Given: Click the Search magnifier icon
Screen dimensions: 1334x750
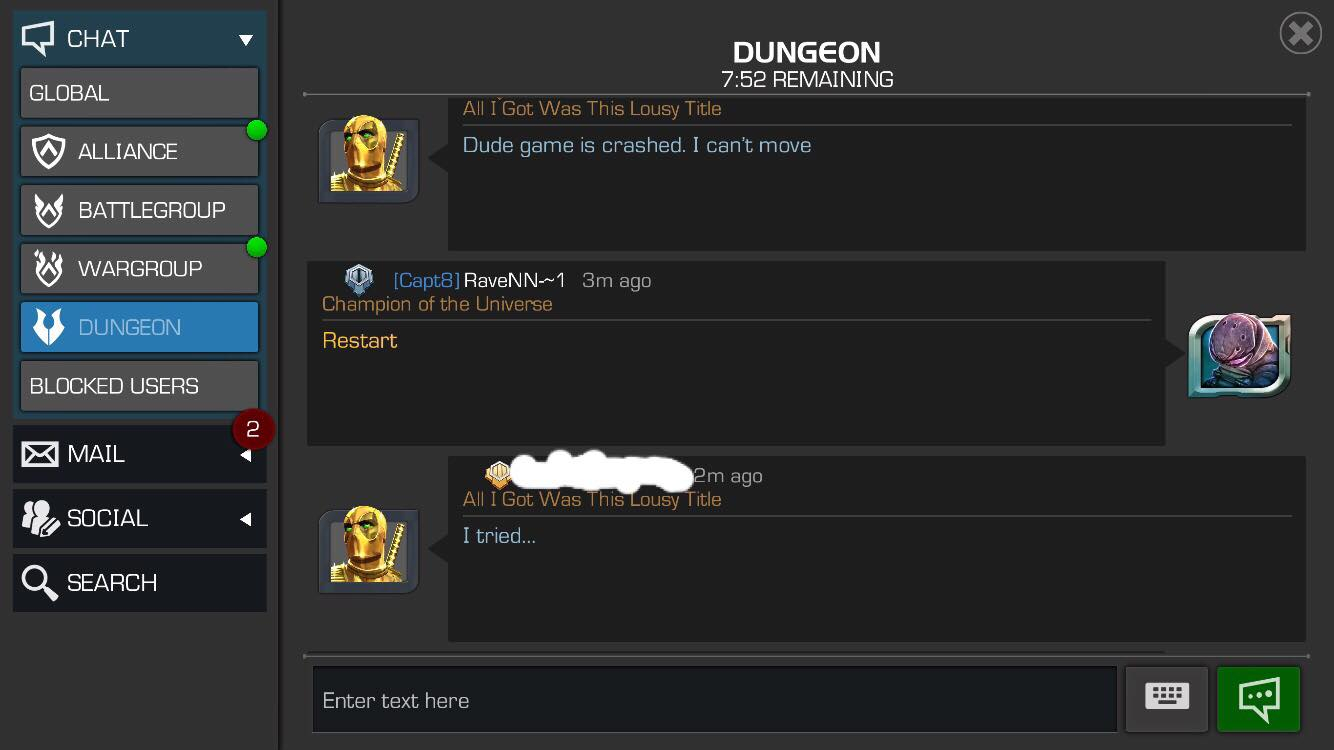Looking at the screenshot, I should click(x=40, y=583).
